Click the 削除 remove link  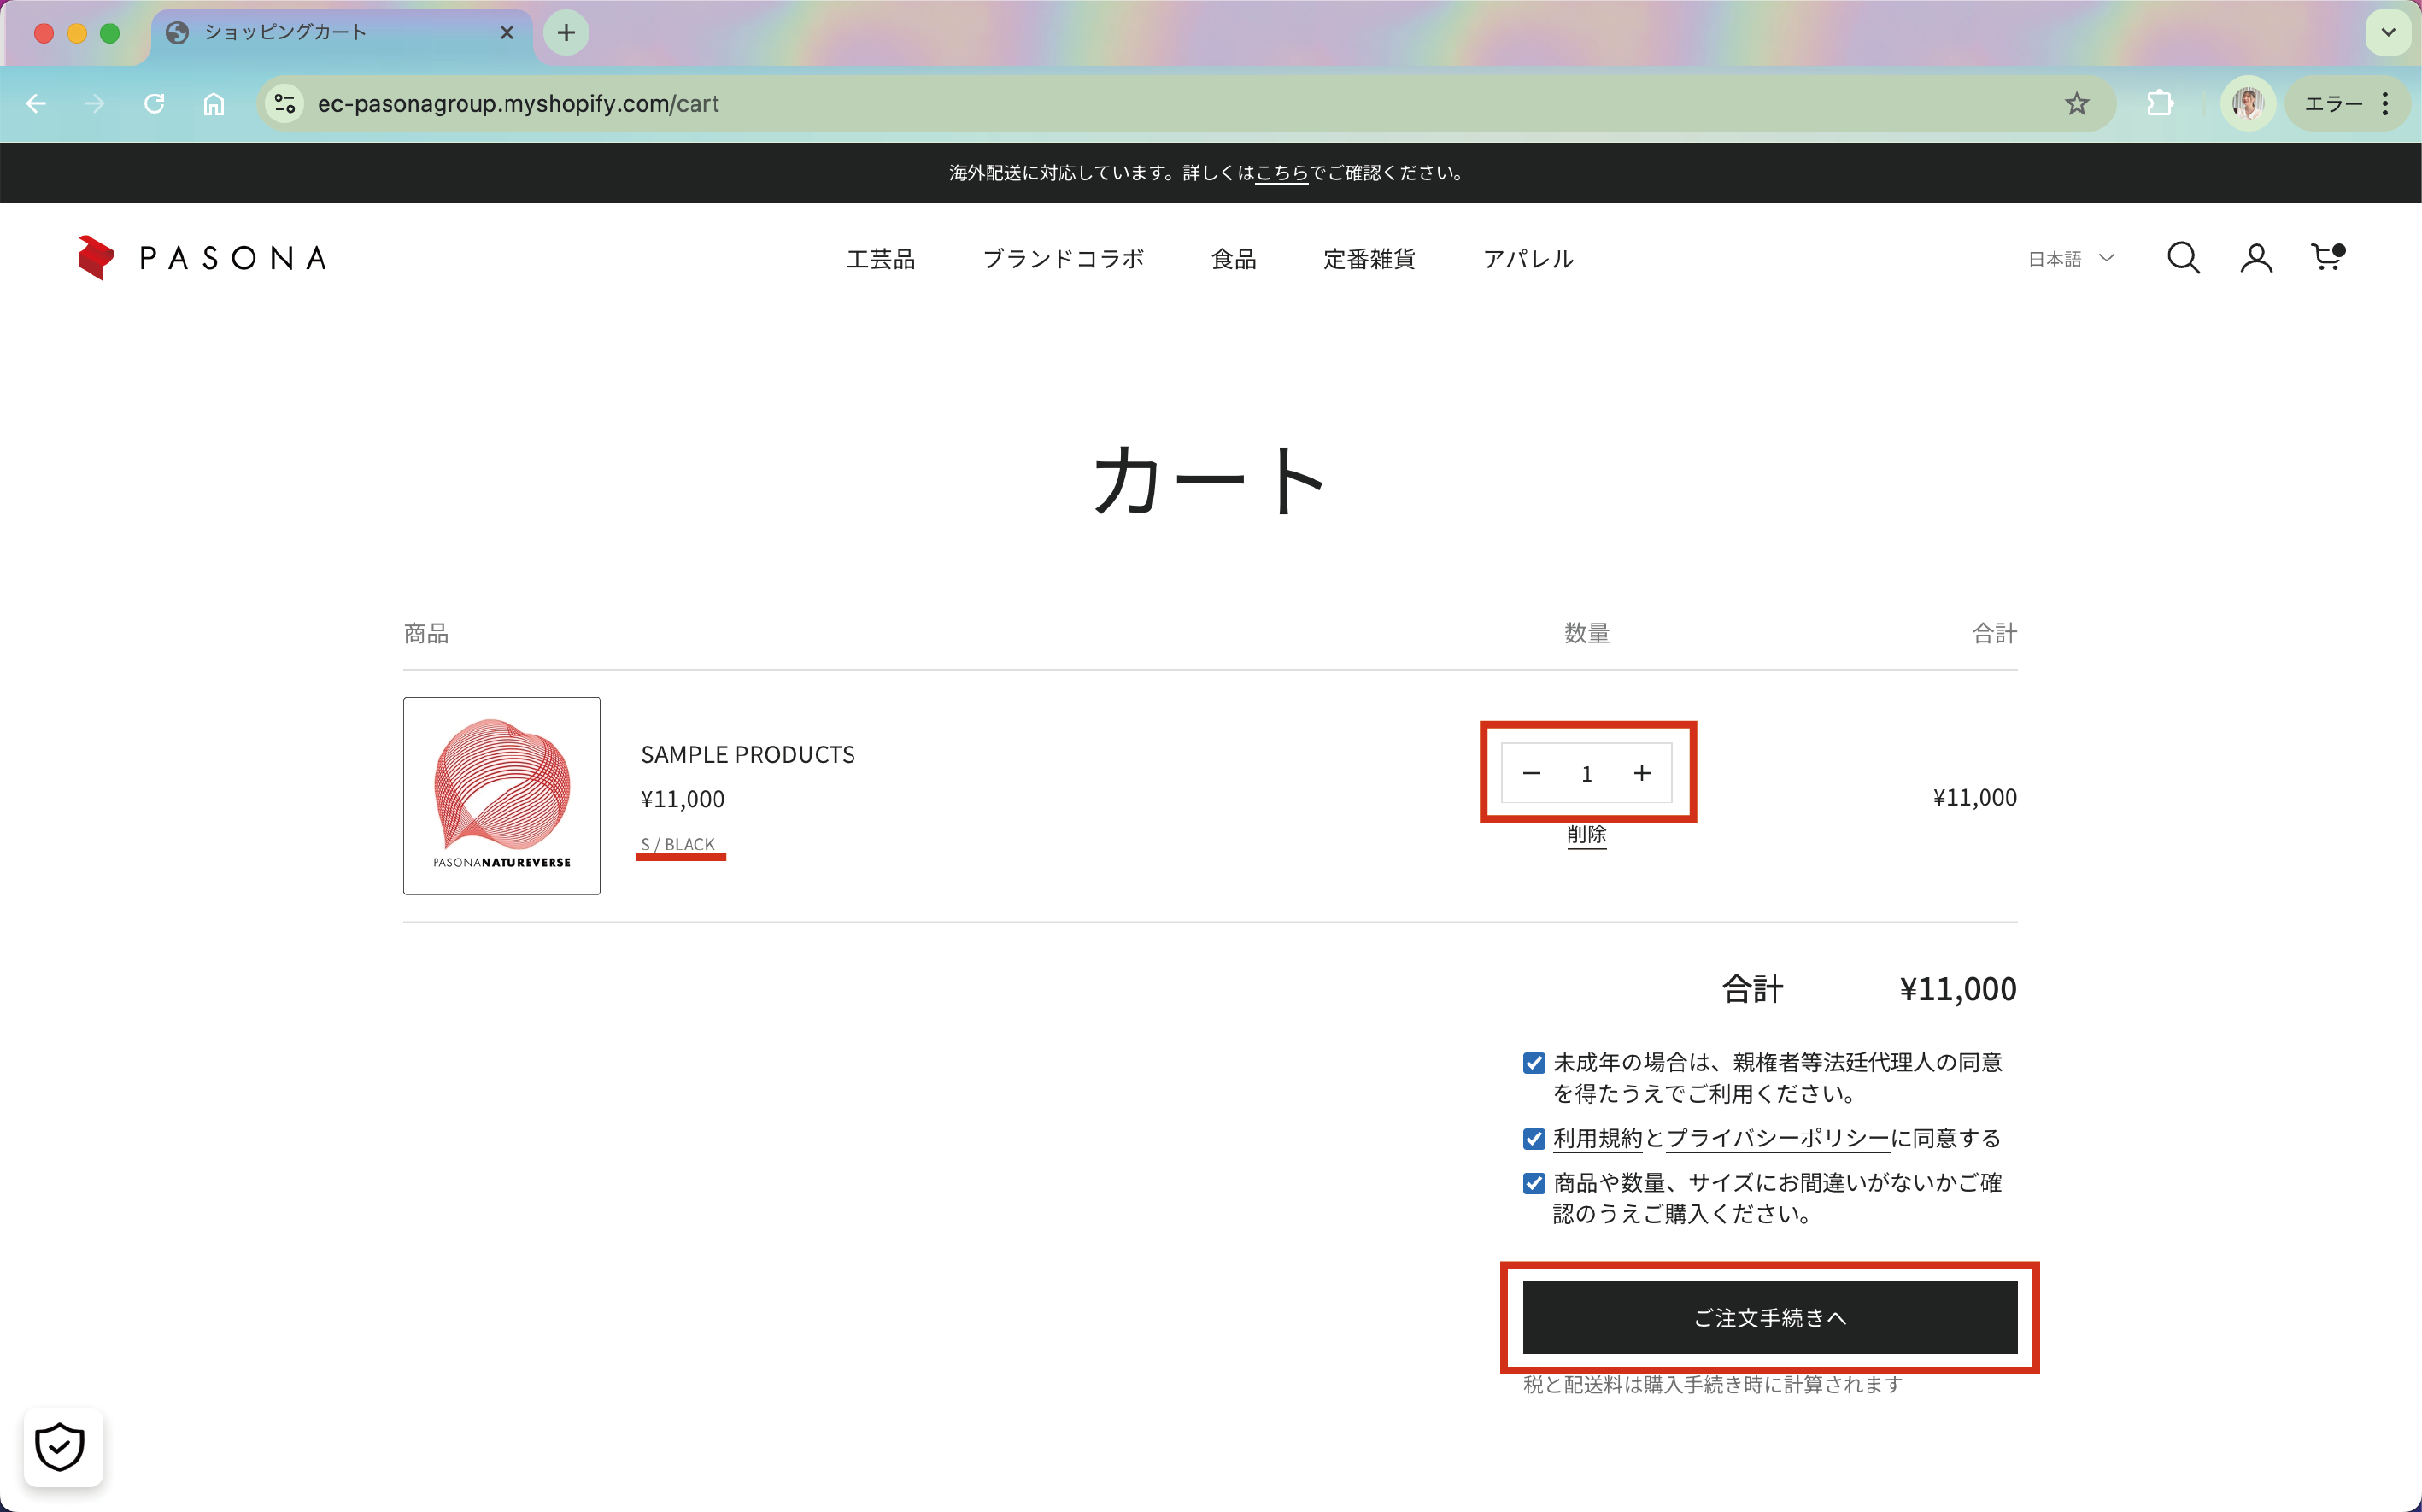click(1586, 834)
